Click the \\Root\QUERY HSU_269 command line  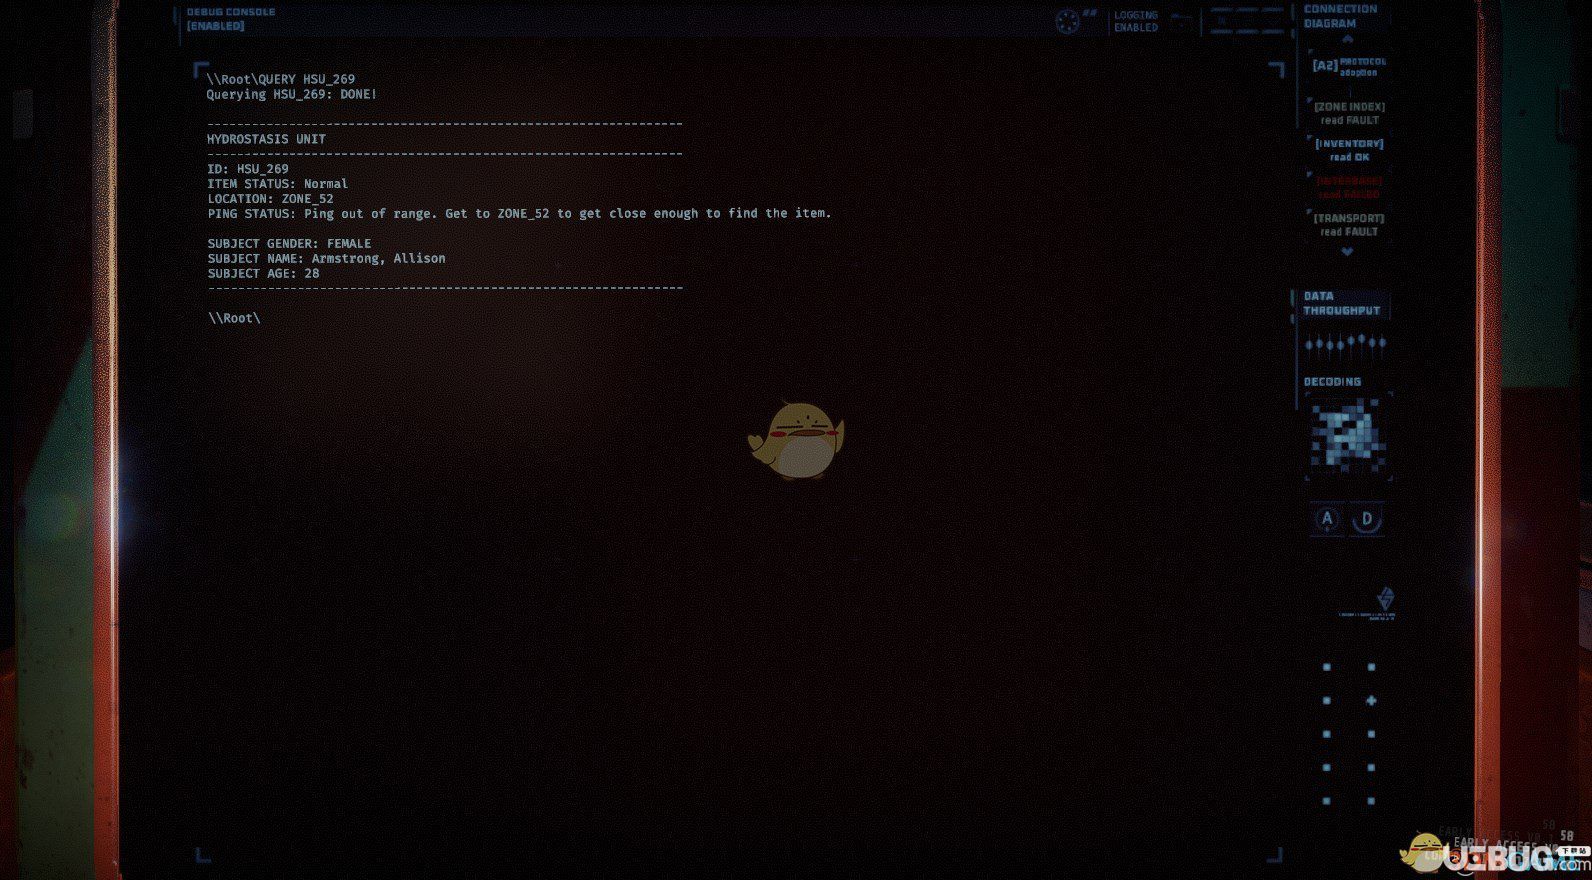coord(281,79)
